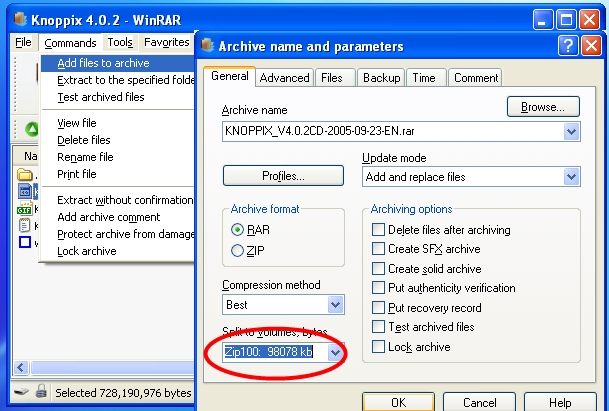The image size is (609, 411).
Task: Open the Tools menu
Action: click(x=120, y=42)
